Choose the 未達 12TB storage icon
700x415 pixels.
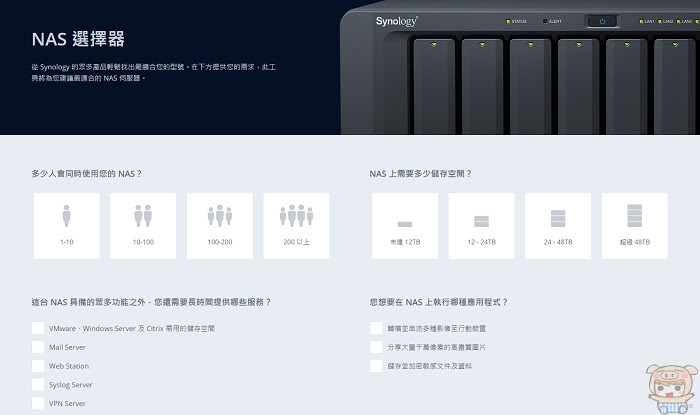pos(405,224)
